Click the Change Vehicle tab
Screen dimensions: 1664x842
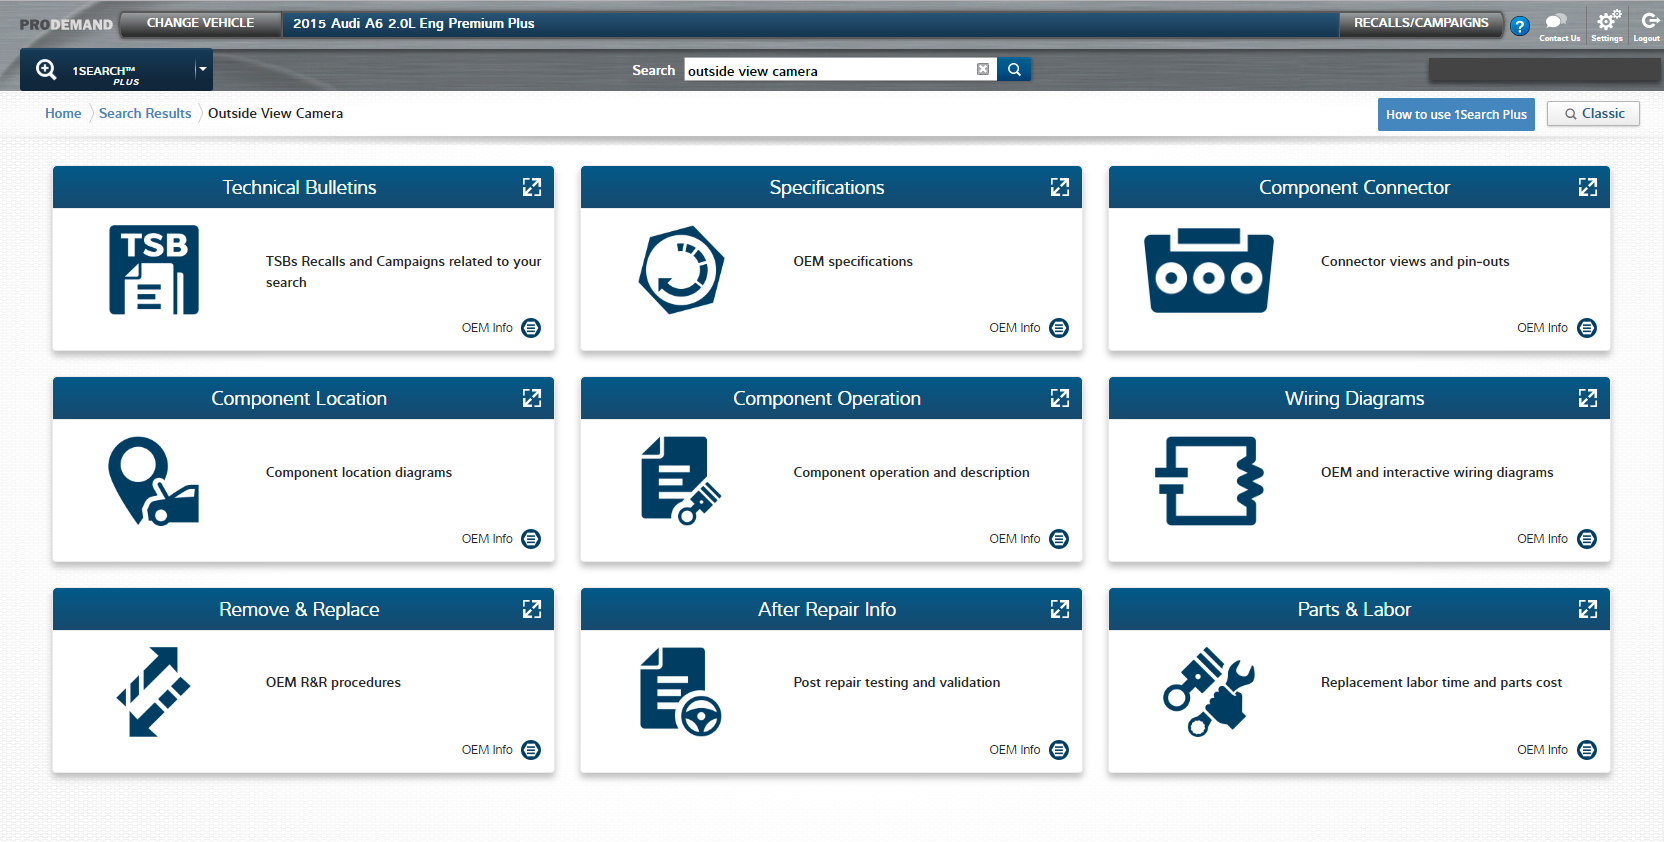click(x=200, y=23)
